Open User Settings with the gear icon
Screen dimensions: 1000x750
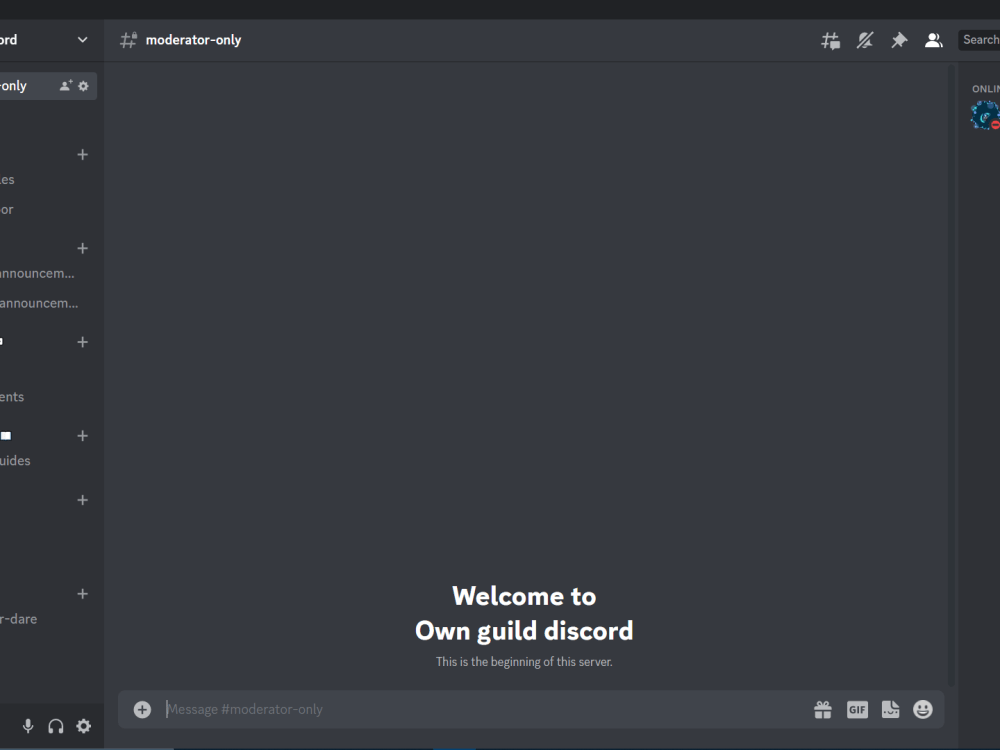84,726
